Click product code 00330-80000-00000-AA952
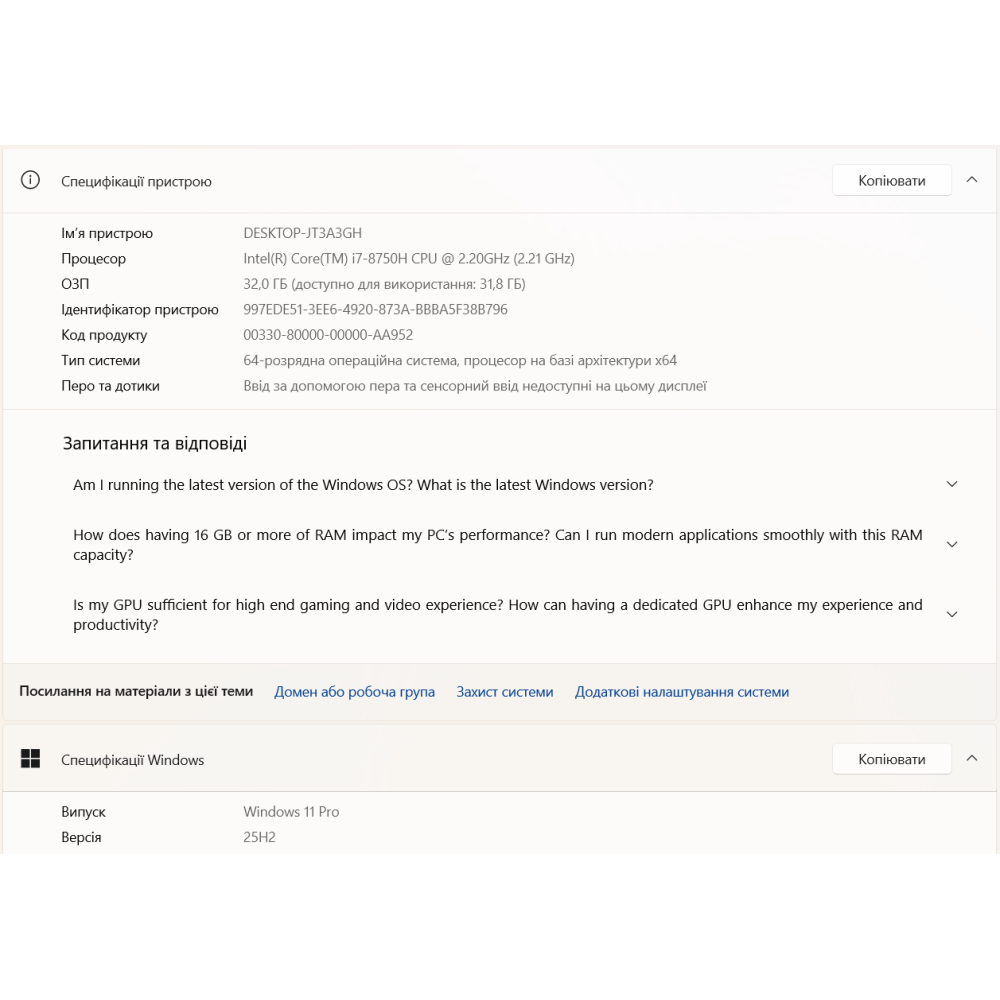The image size is (1000, 1000). (328, 335)
